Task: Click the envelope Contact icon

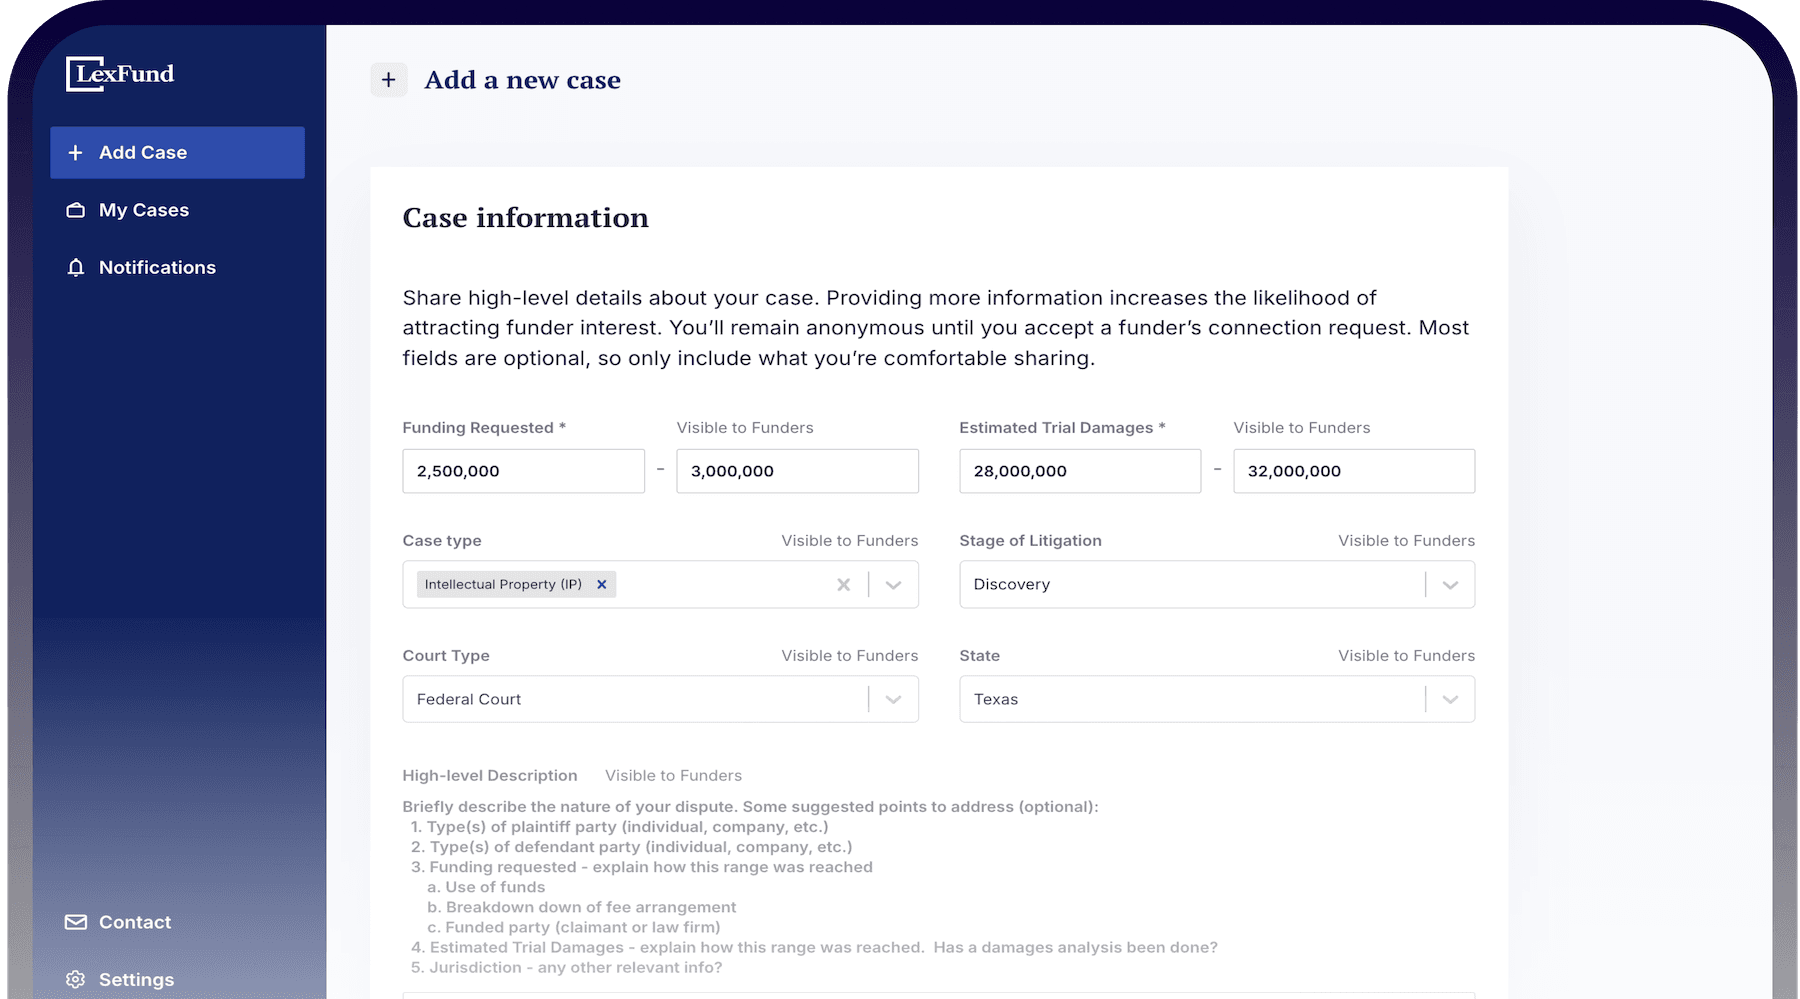Action: [x=76, y=922]
